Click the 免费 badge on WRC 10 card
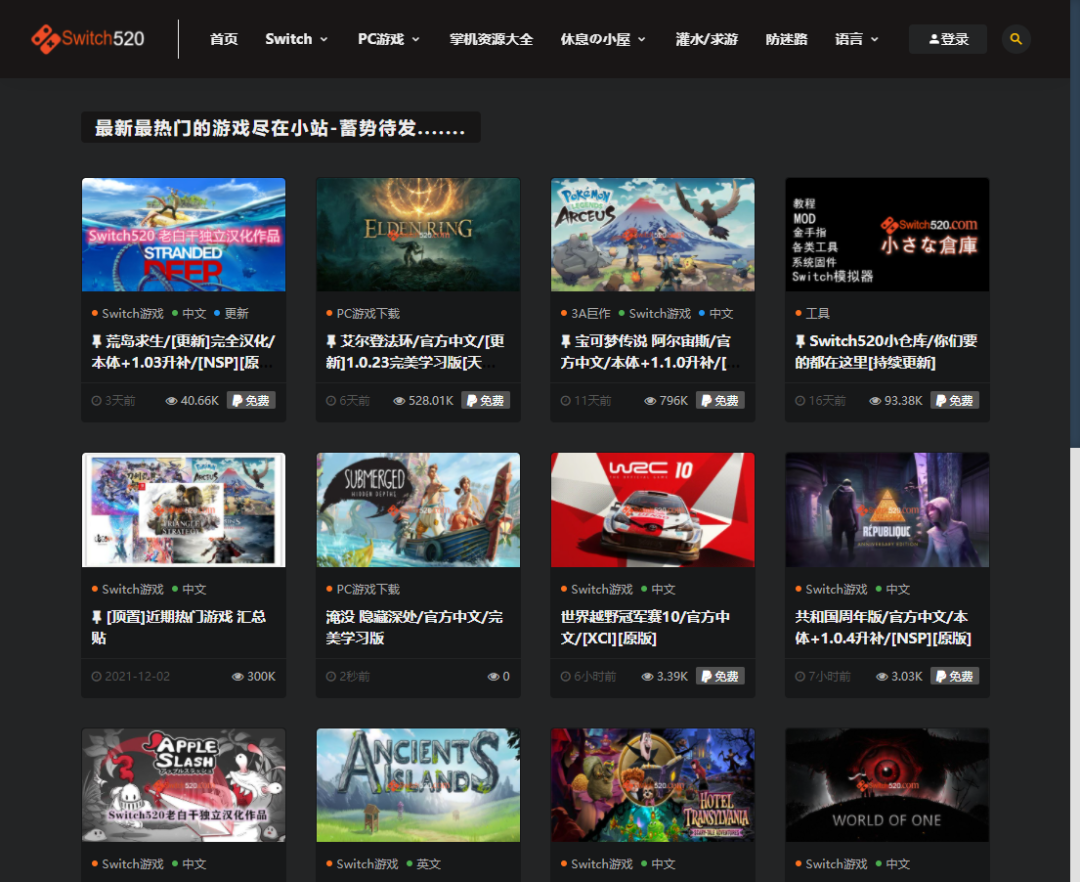Viewport: 1080px width, 882px height. pos(720,676)
